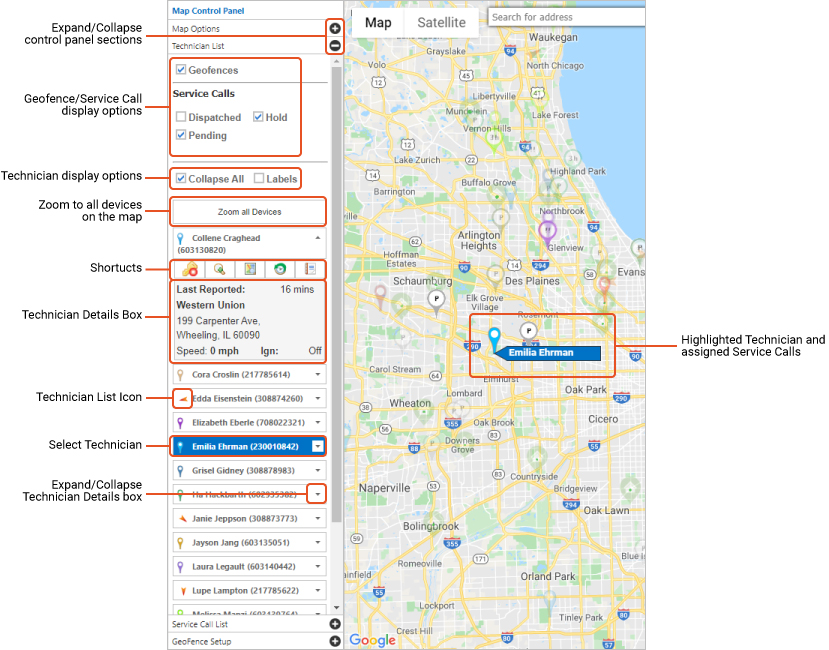Enable the Labels checkbox
The height and width of the screenshot is (650, 829).
click(x=259, y=179)
